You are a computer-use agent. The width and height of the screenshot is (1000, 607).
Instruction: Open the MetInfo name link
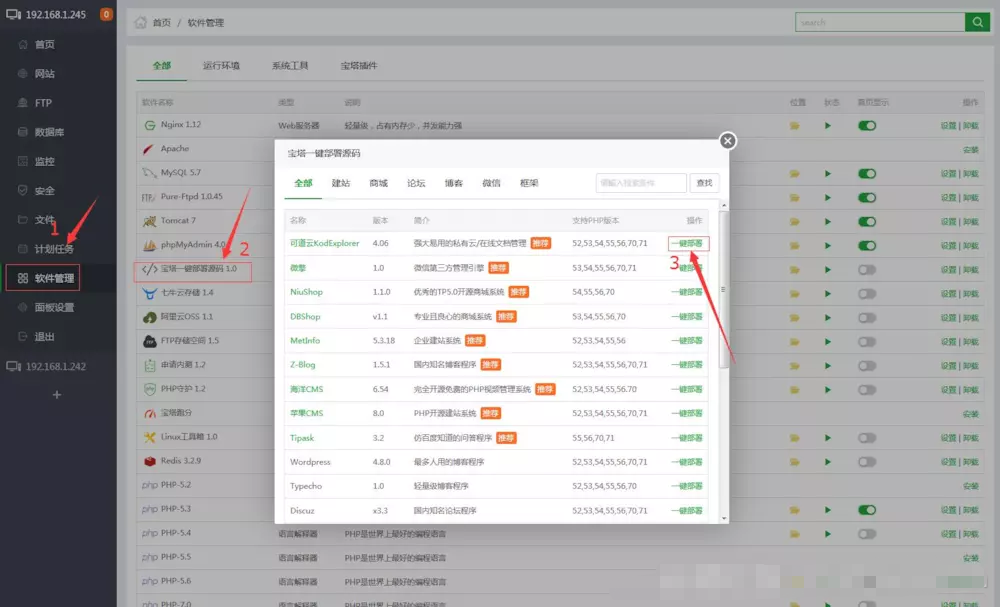pos(305,340)
